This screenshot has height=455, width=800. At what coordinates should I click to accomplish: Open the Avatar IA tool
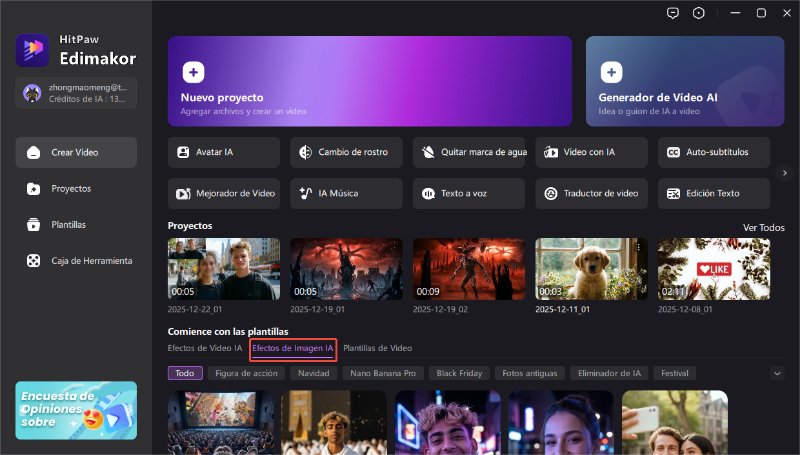[x=223, y=152]
